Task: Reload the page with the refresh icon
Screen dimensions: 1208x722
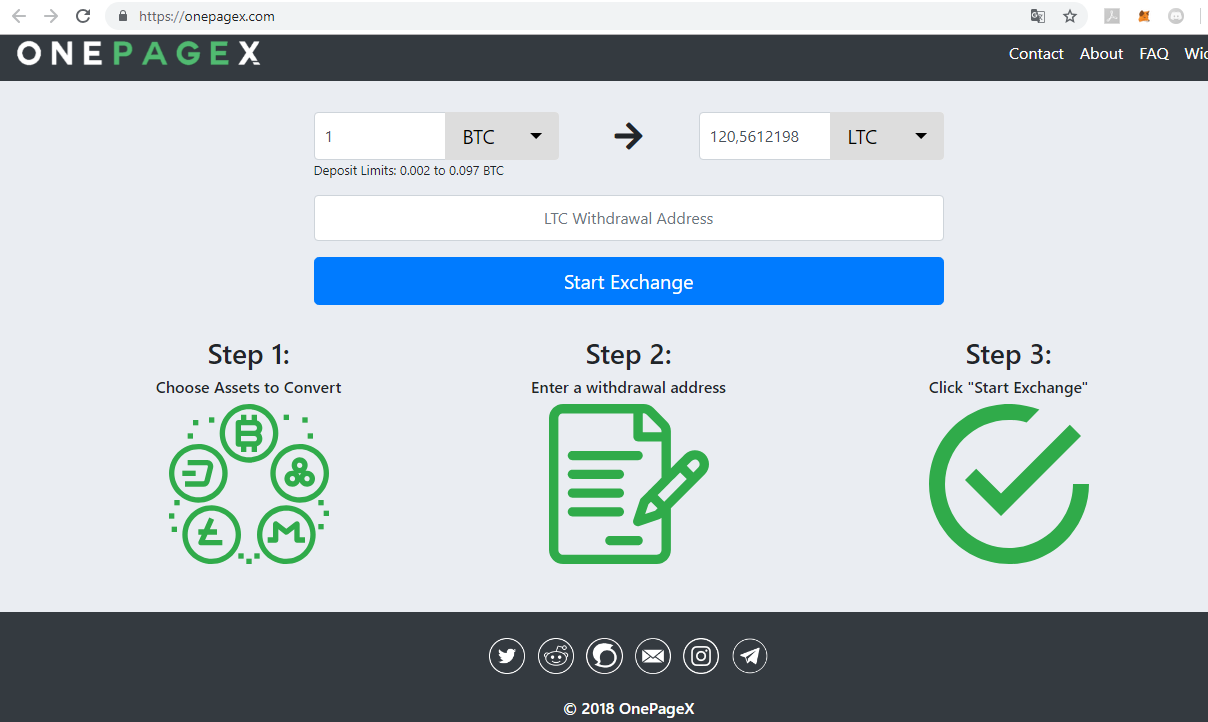Action: [x=84, y=16]
